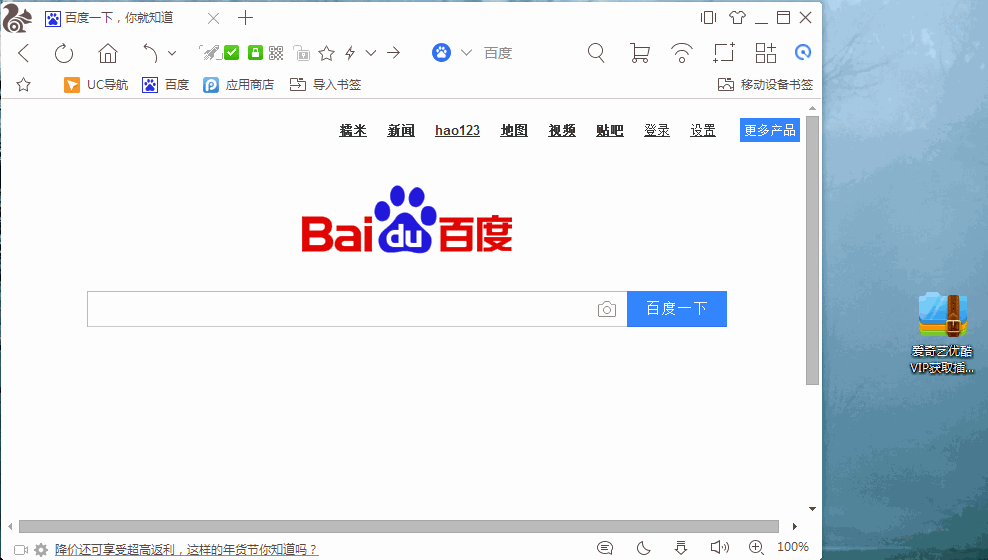The width and height of the screenshot is (988, 560).
Task: Click the zoom in magnifier icon
Action: 756,547
